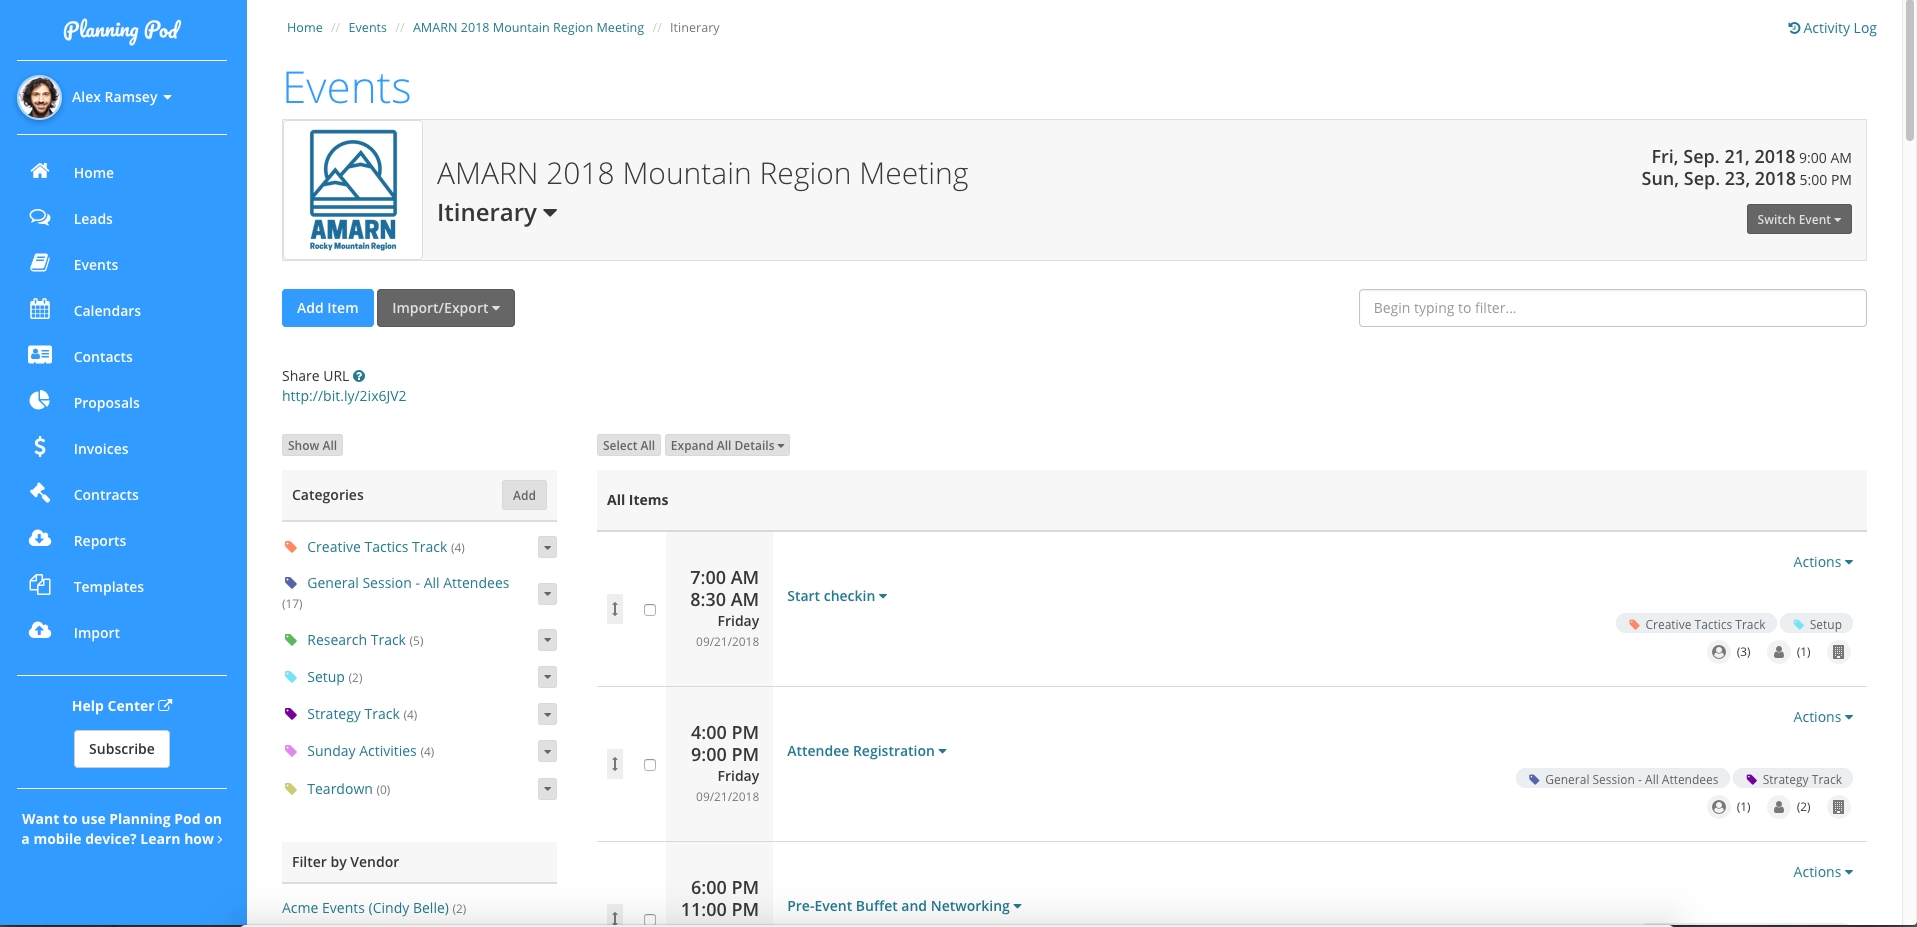Screen dimensions: 1917x927
Task: Open Actions menu for Pre-Event Buffet
Action: pos(1823,872)
